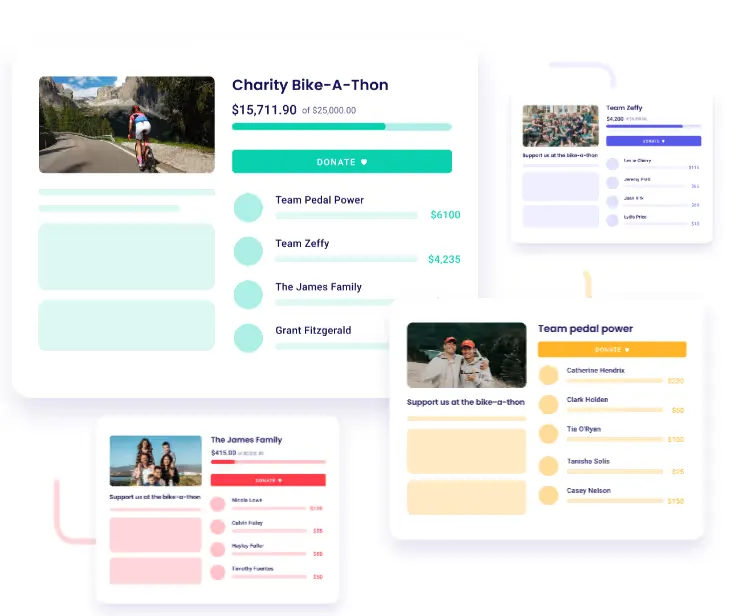Open the two friends photo on Team pedal power card
The height and width of the screenshot is (616, 742).
coord(467,355)
